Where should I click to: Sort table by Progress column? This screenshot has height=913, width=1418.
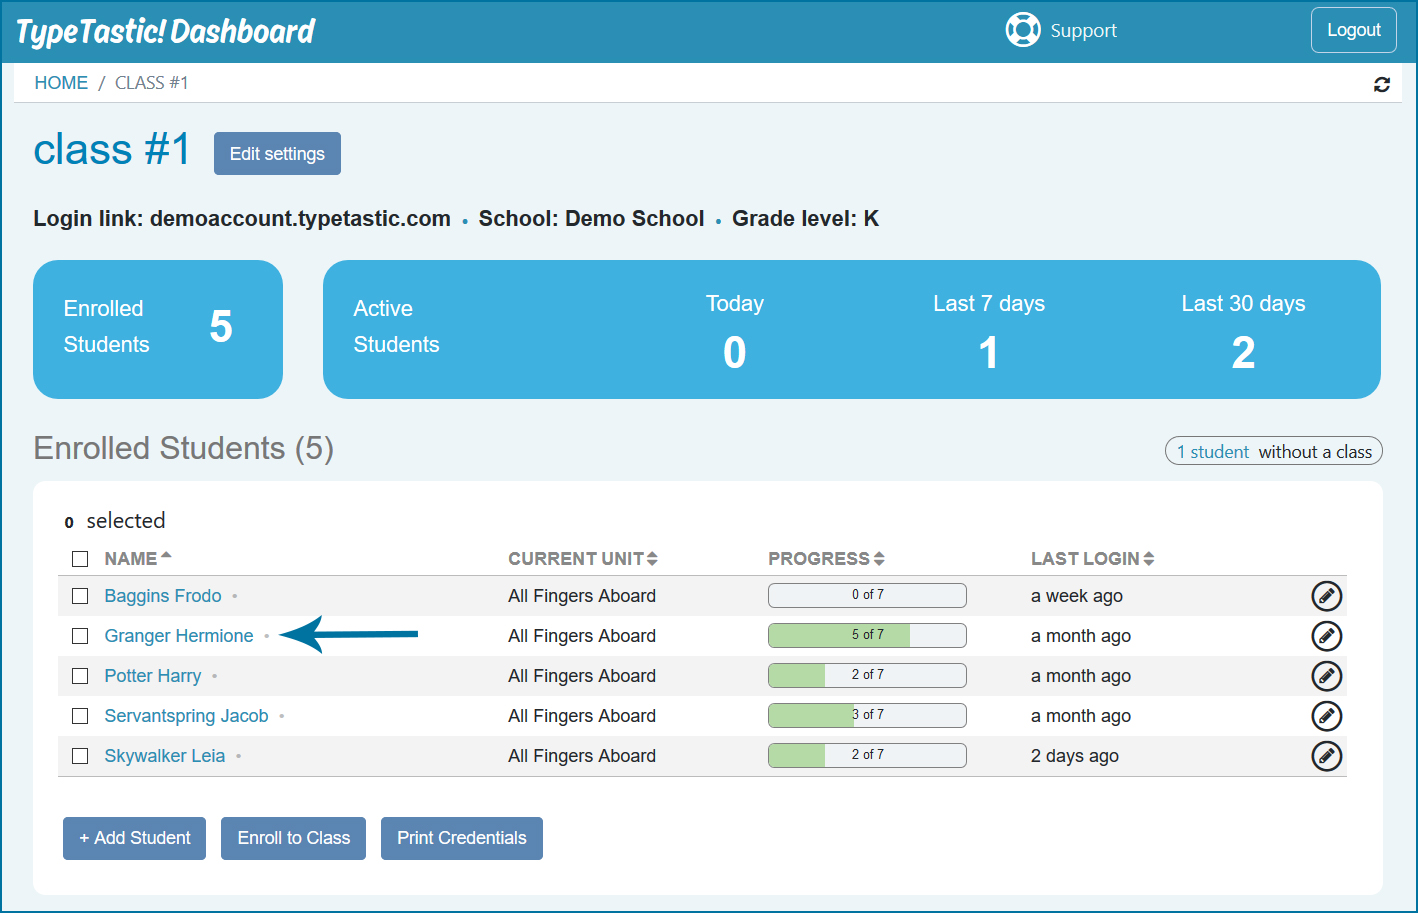click(x=826, y=559)
